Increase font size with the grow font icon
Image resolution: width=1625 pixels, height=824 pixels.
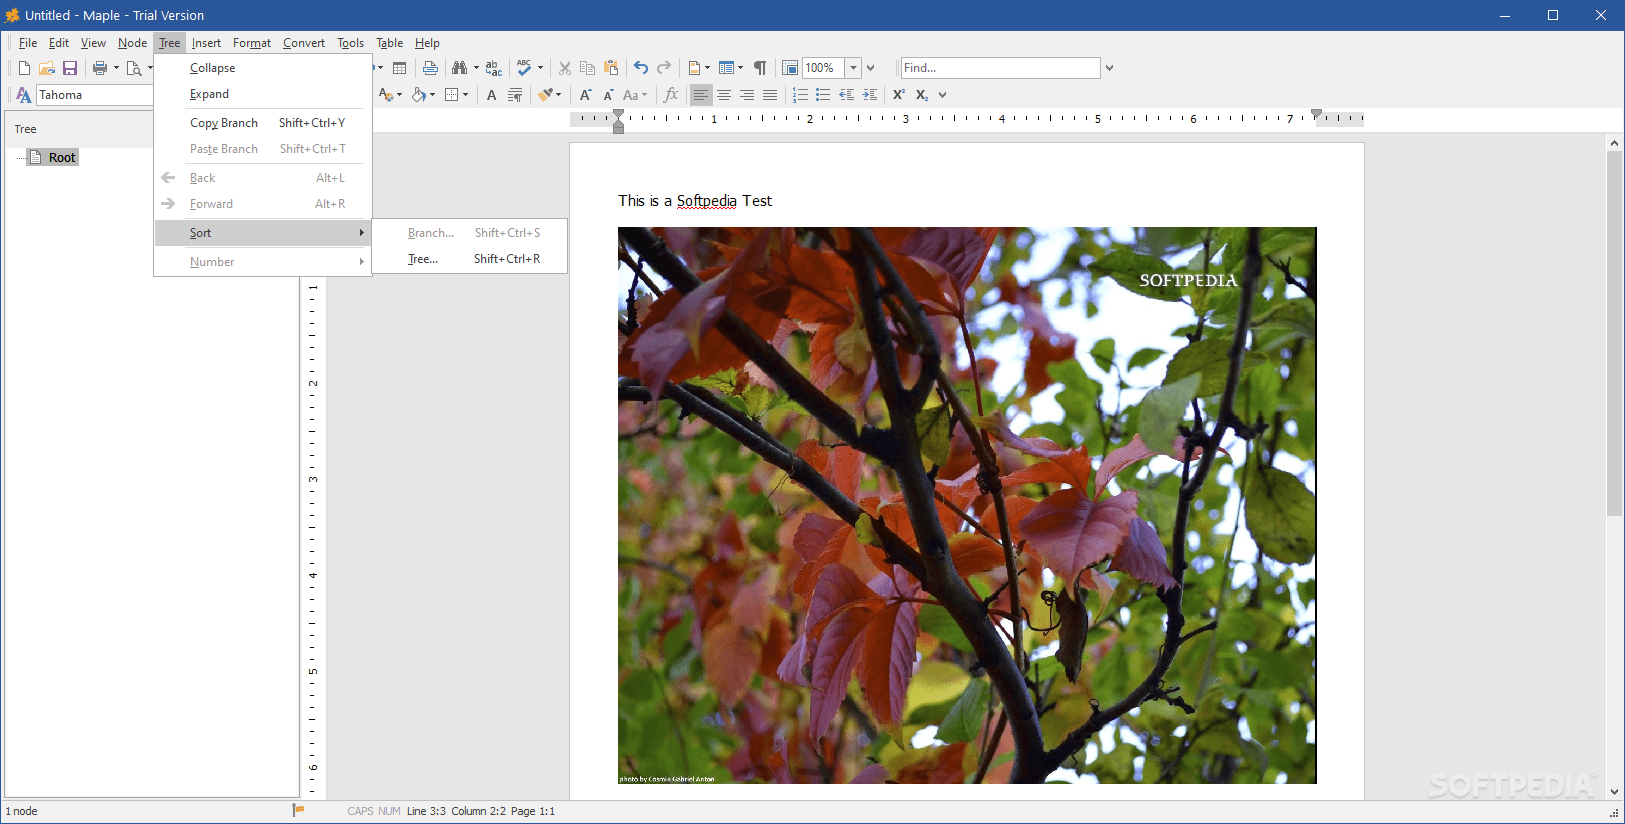point(586,95)
